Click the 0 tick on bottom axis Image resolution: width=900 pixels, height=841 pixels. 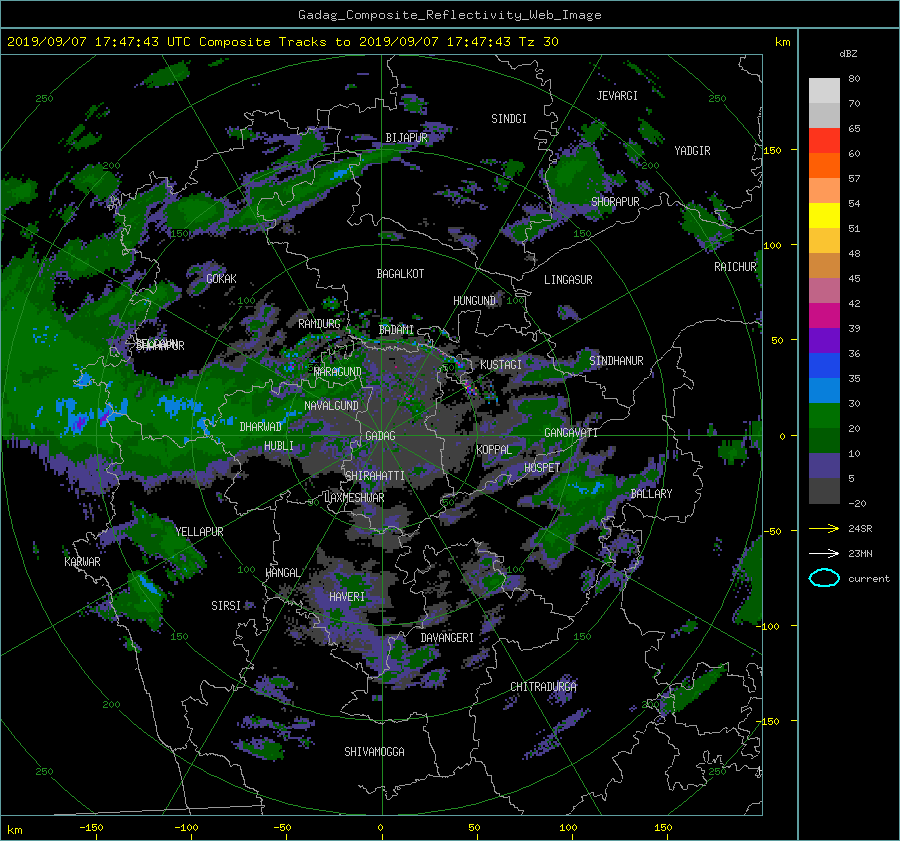click(380, 827)
